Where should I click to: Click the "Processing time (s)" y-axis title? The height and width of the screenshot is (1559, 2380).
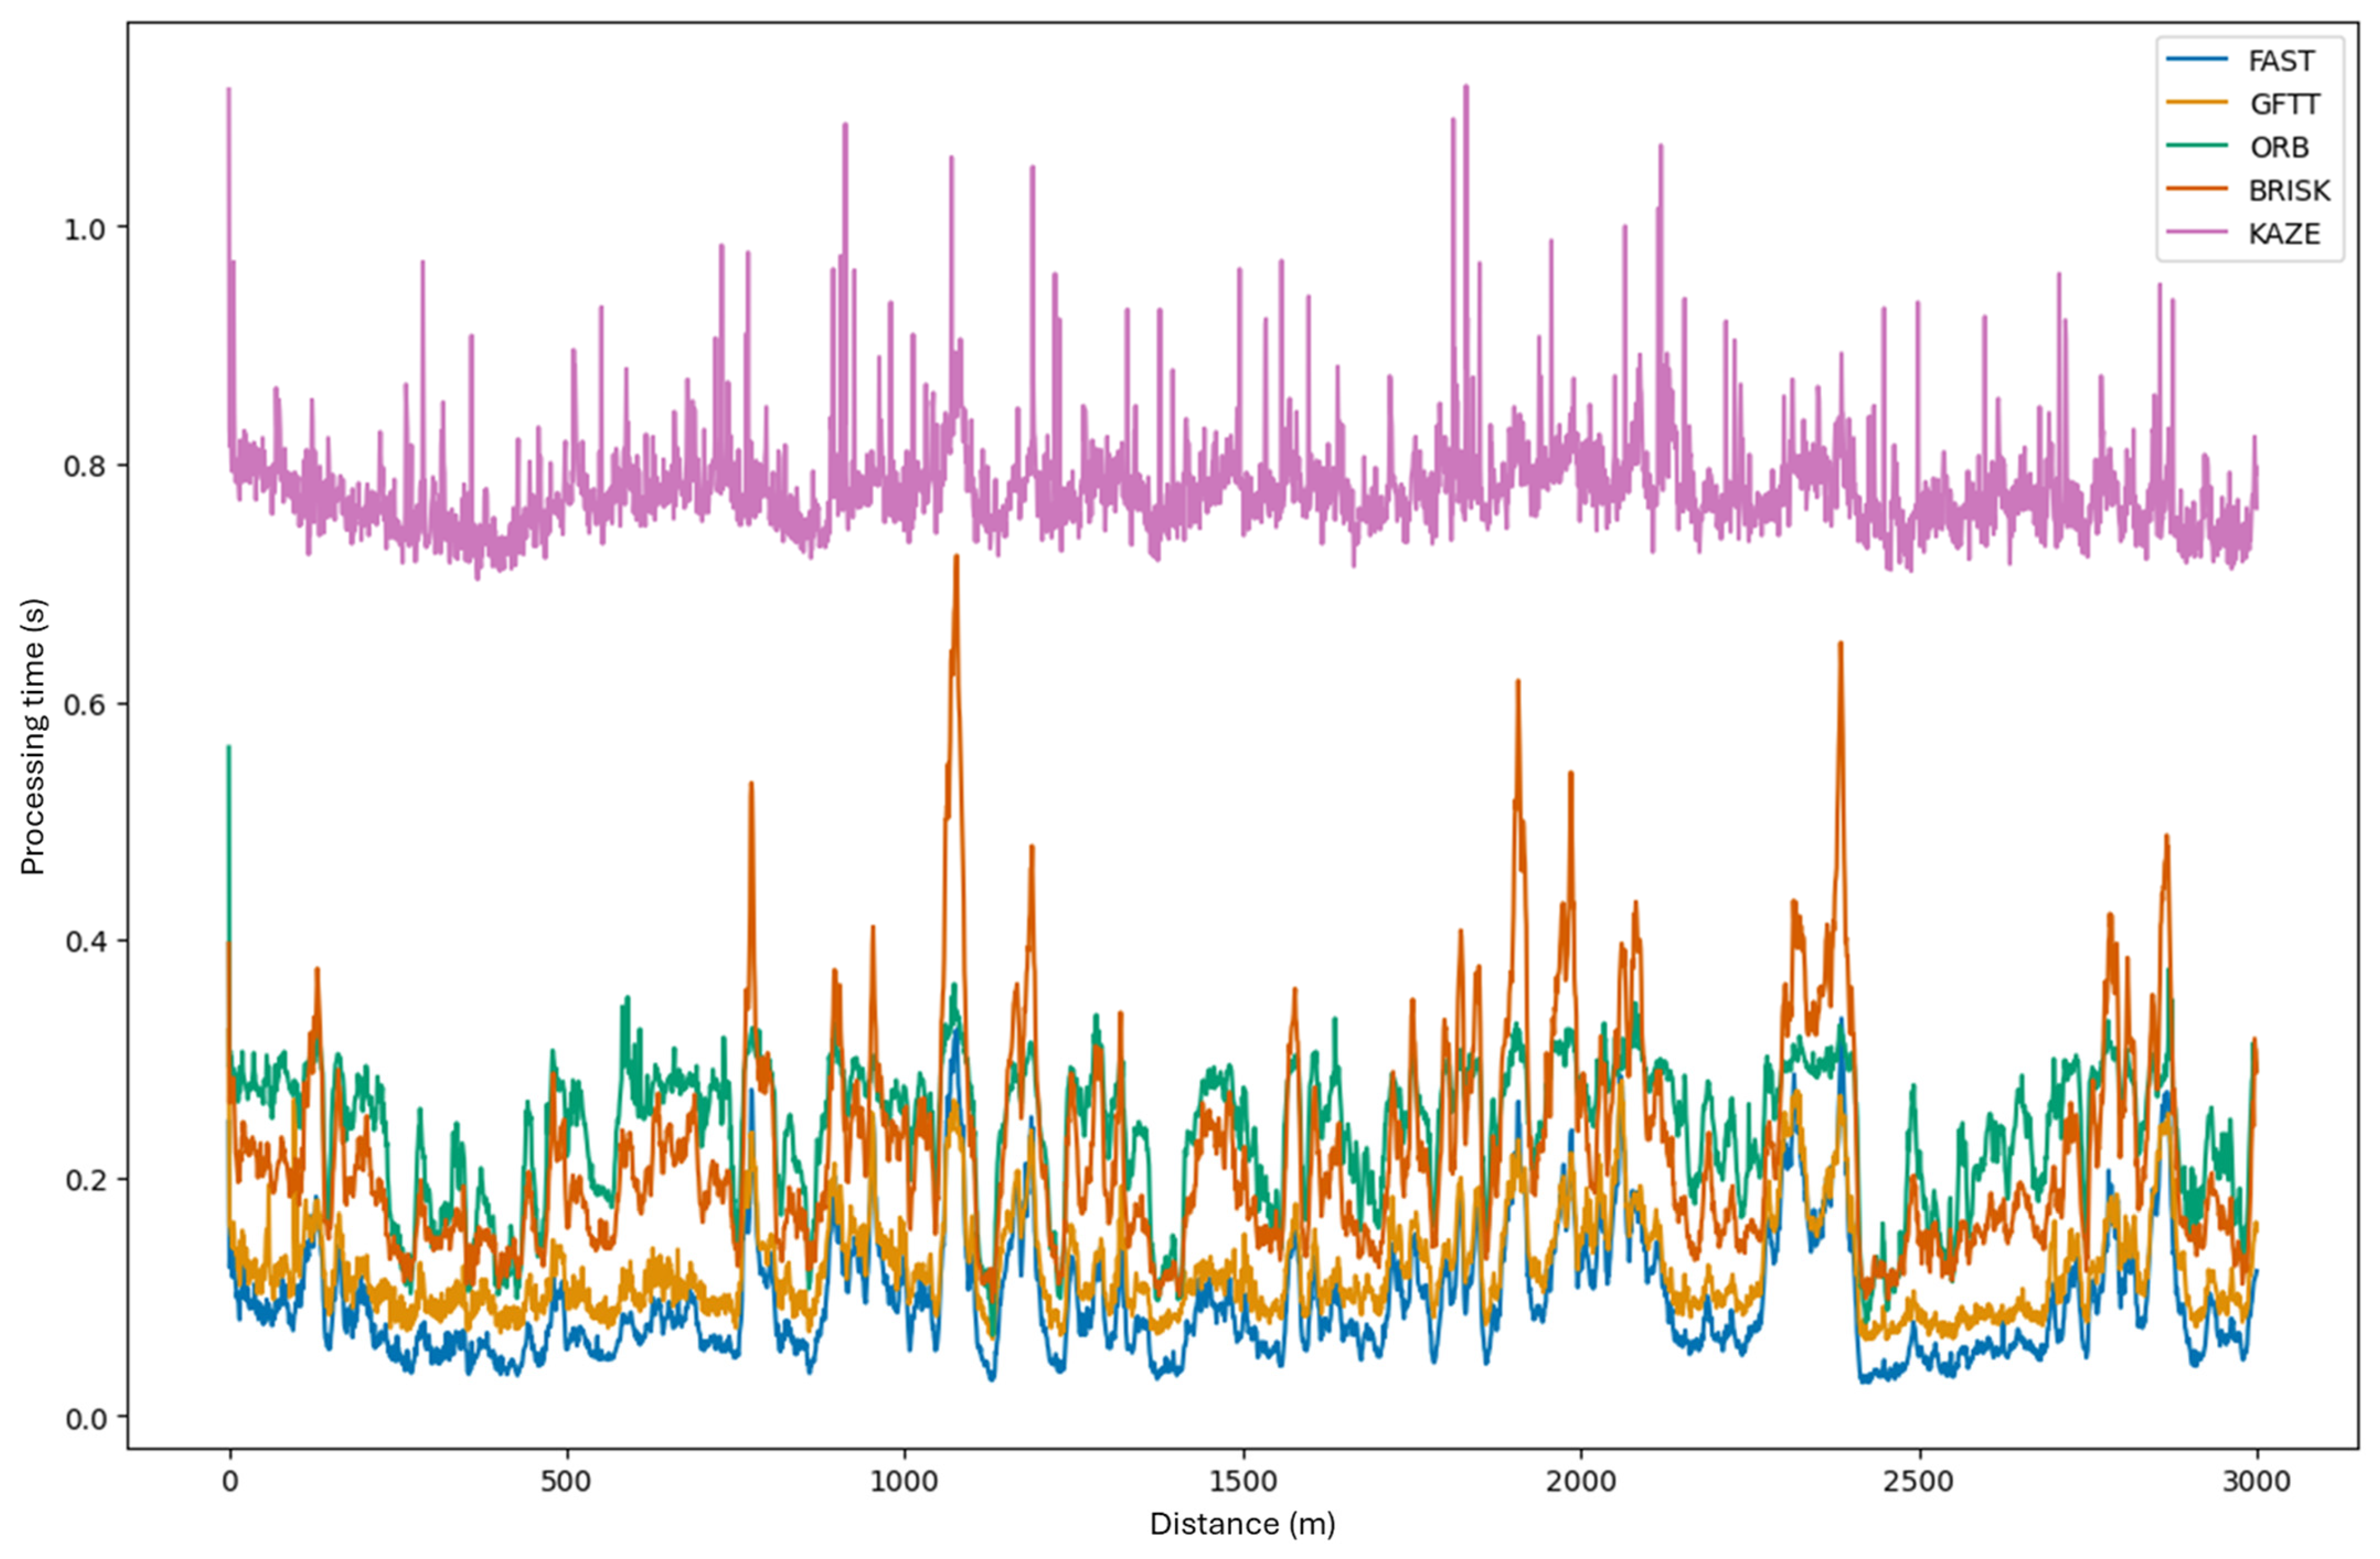[x=34, y=737]
